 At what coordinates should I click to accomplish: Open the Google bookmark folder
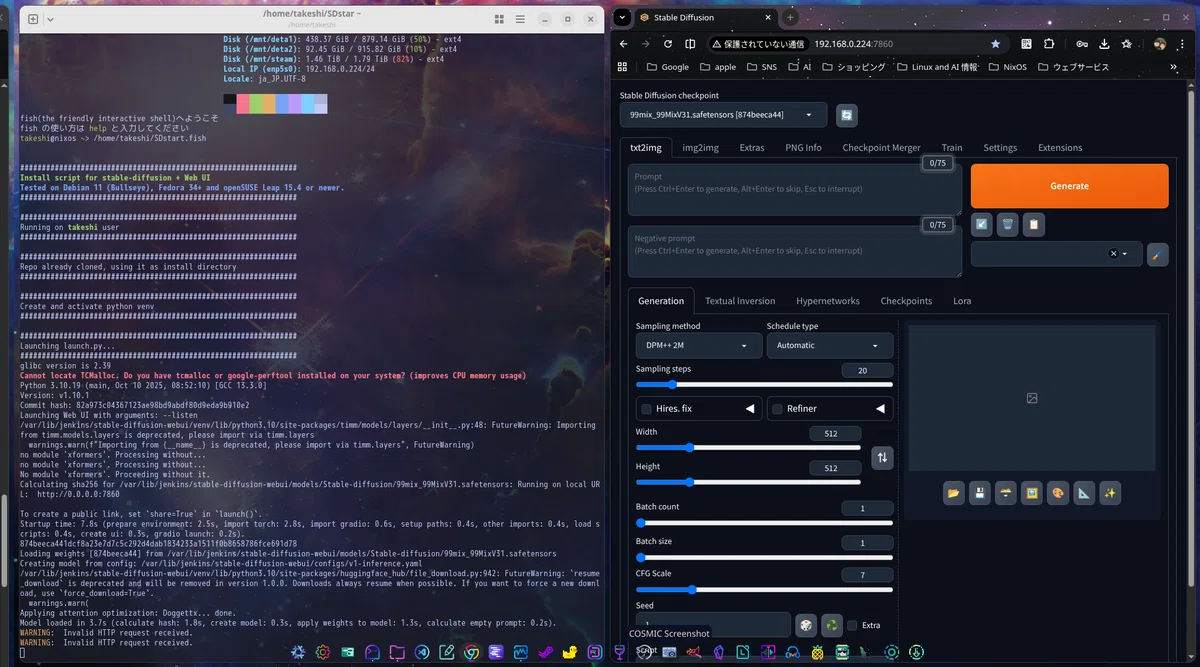[x=668, y=67]
